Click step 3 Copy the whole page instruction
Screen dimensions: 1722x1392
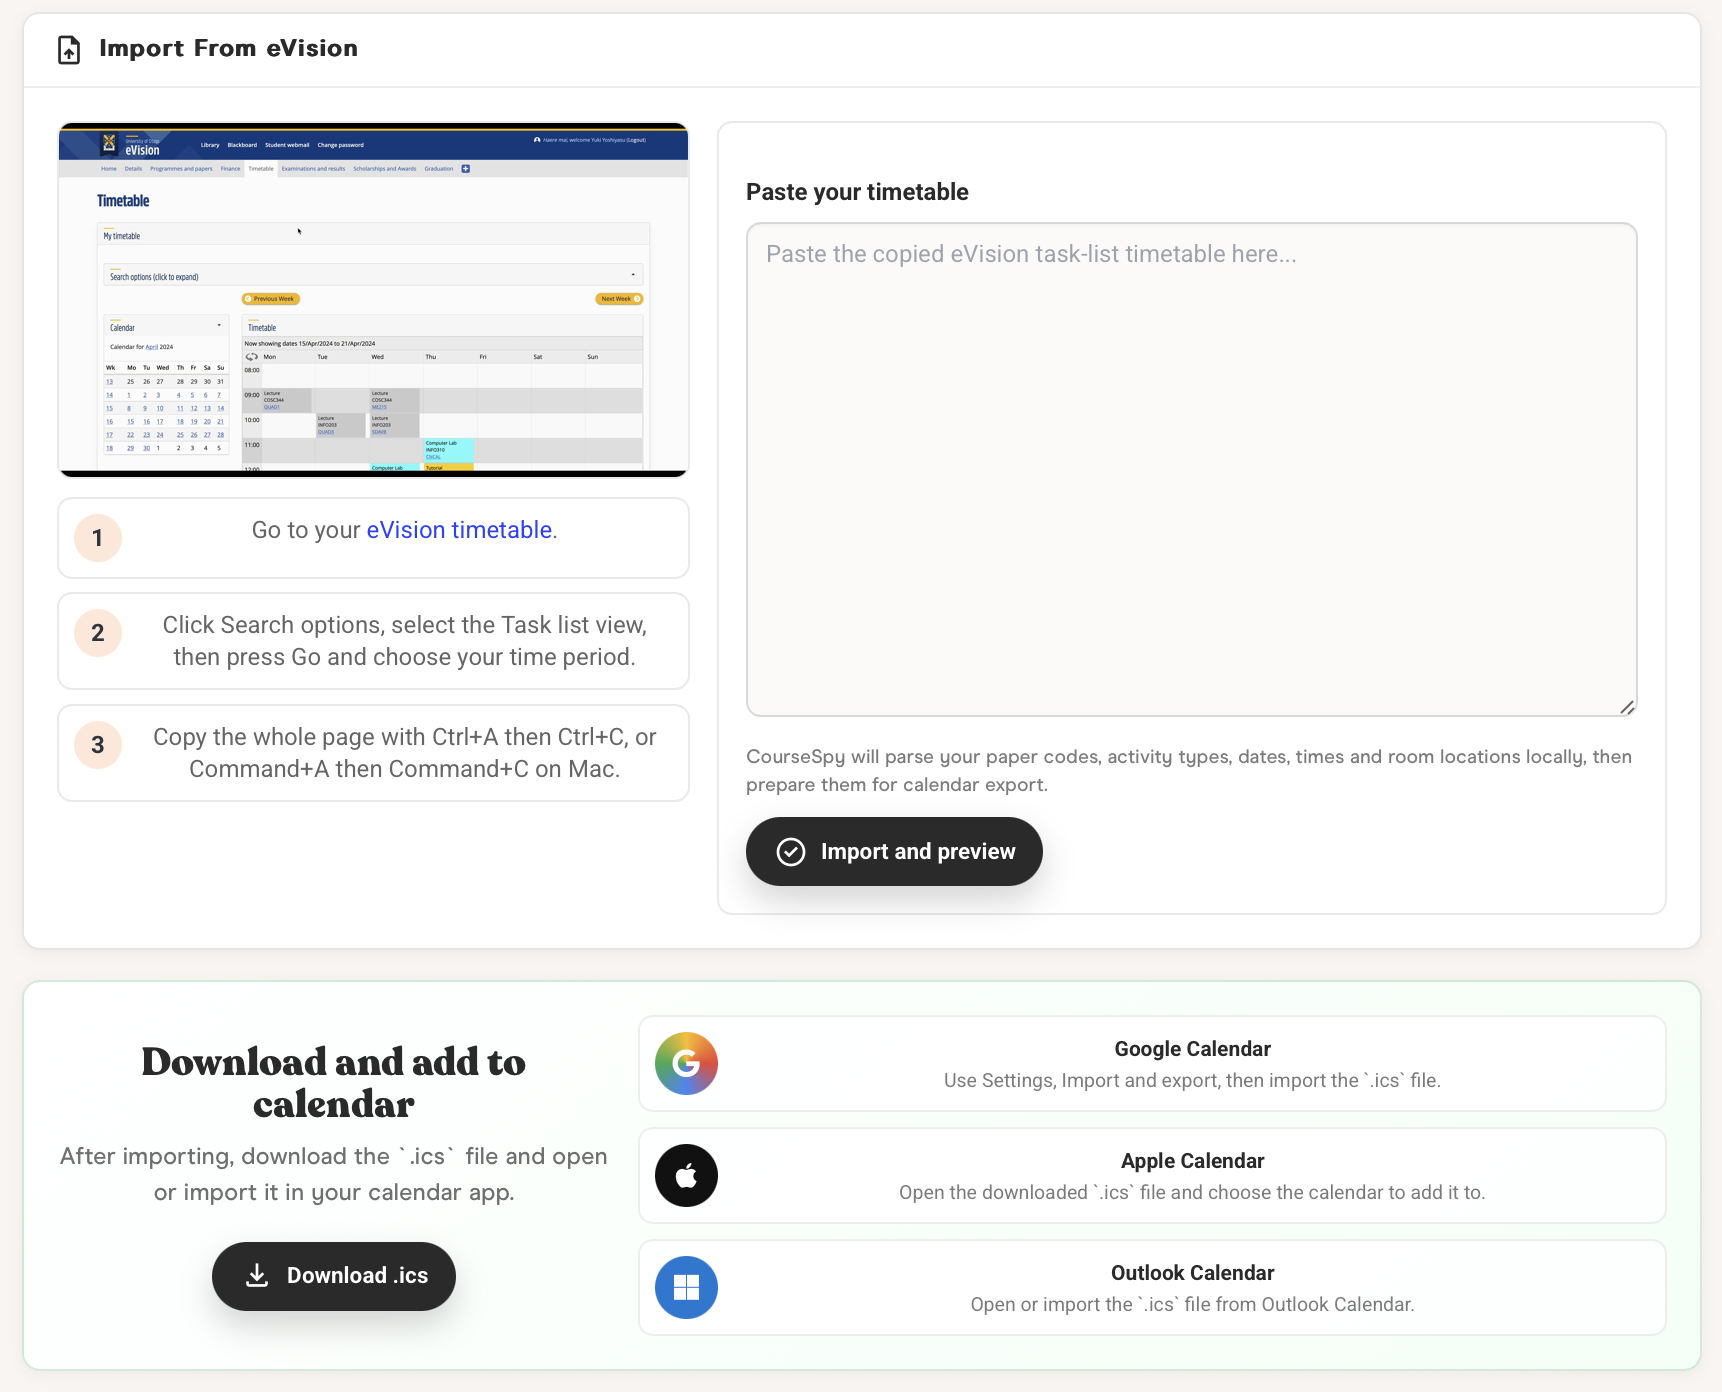coord(404,753)
